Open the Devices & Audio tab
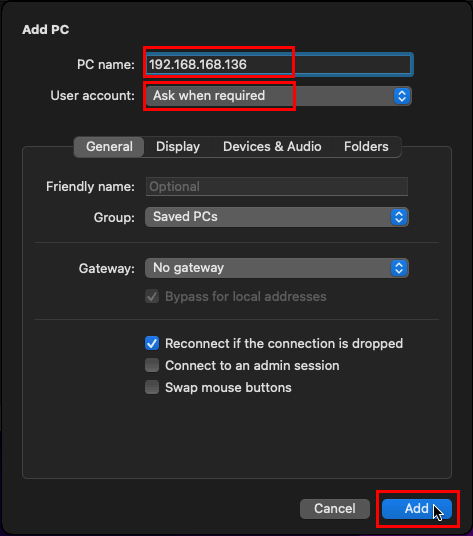473x536 pixels. 272,147
